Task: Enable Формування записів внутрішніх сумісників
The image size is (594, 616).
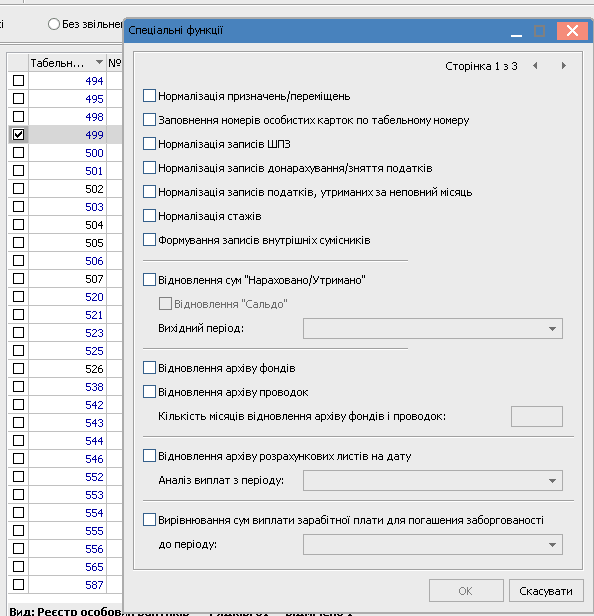Action: pos(149,239)
